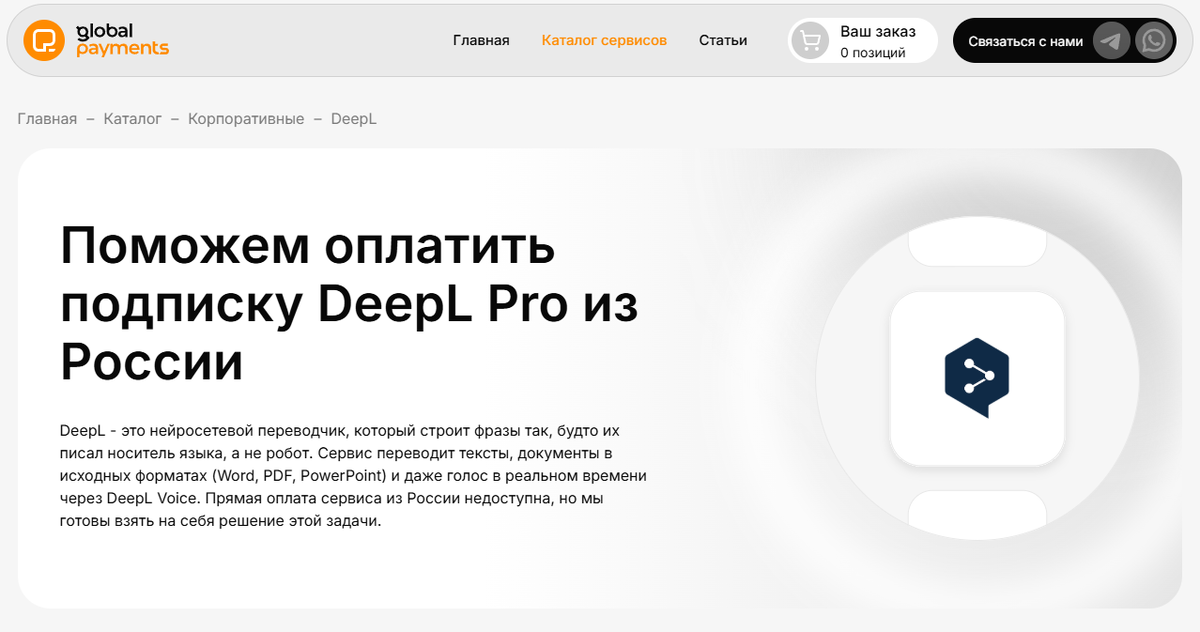The height and width of the screenshot is (632, 1200).
Task: Click the DeepL description paragraph text
Action: pyautogui.click(x=353, y=476)
